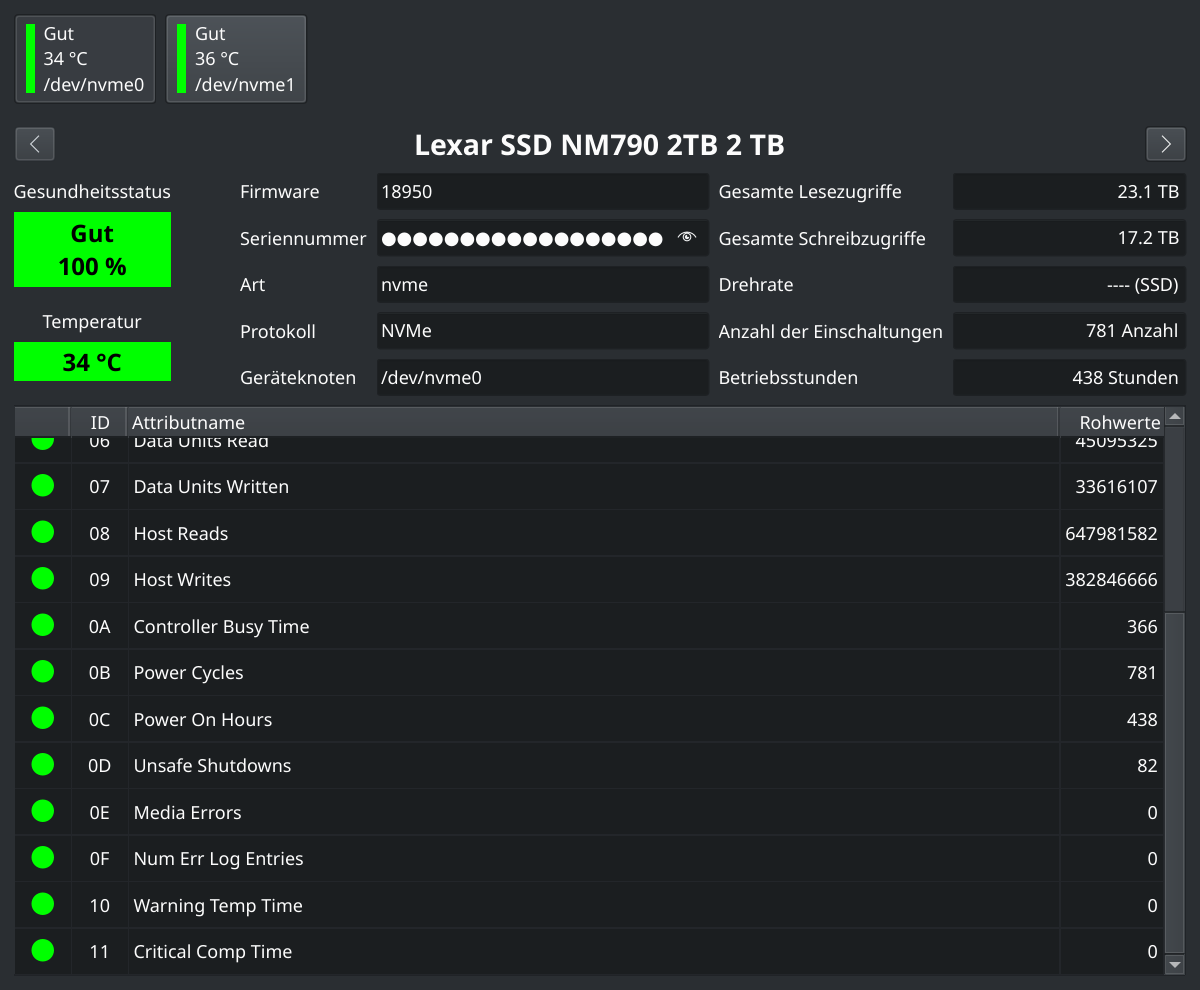Click raw value 382846666
Screen dimensions: 1200x990
coord(1111,580)
